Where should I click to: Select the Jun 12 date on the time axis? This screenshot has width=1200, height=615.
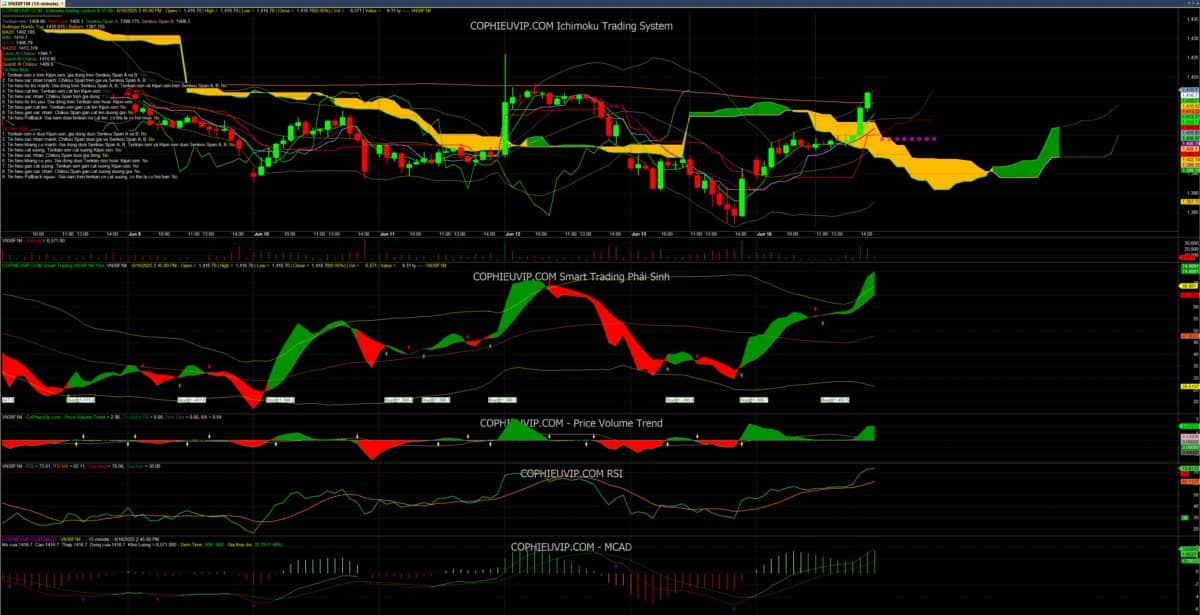click(x=515, y=233)
